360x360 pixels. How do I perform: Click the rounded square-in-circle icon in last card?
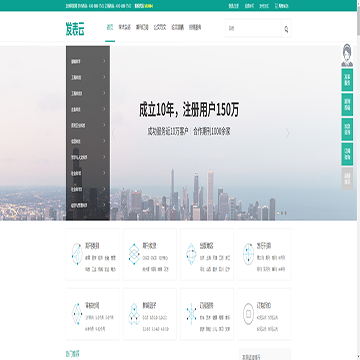click(x=248, y=314)
